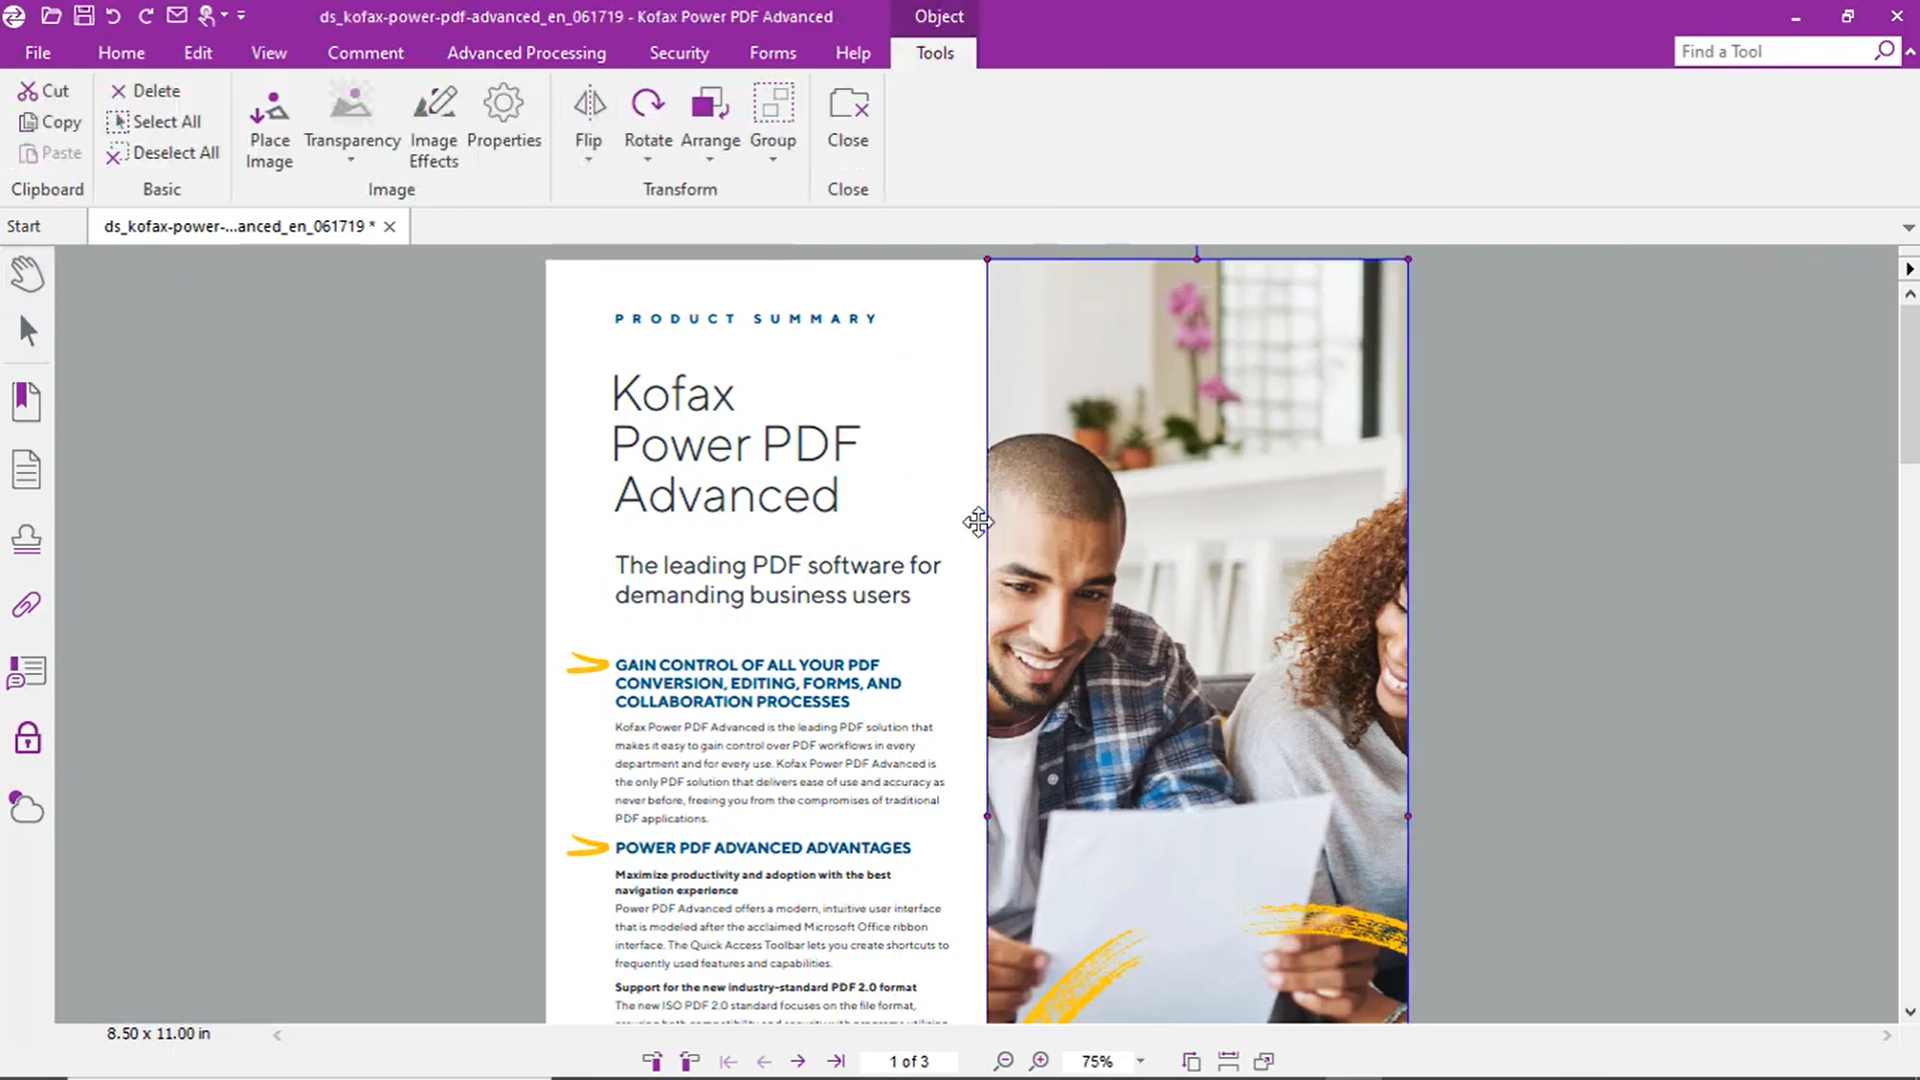Switch to the Home tab
This screenshot has height=1080, width=1920.
pos(121,53)
